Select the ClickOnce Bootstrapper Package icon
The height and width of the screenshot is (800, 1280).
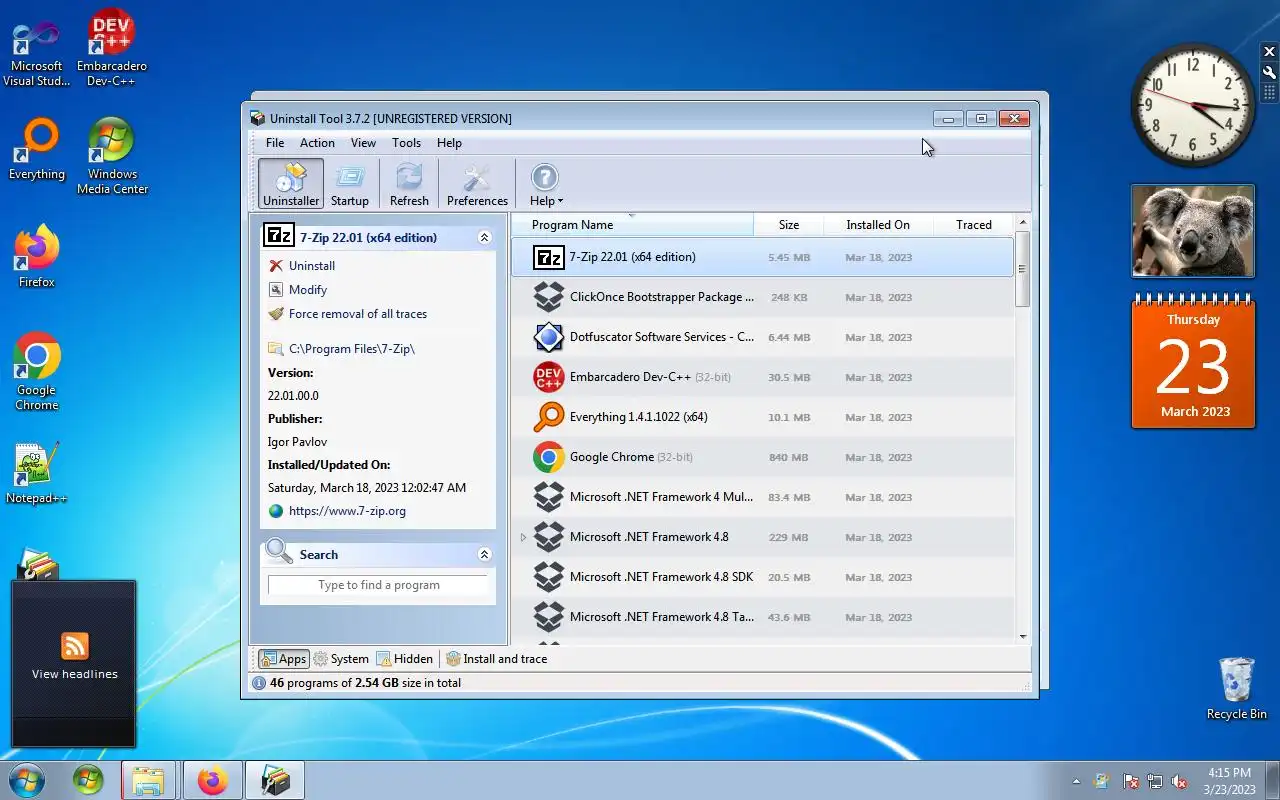coord(548,297)
